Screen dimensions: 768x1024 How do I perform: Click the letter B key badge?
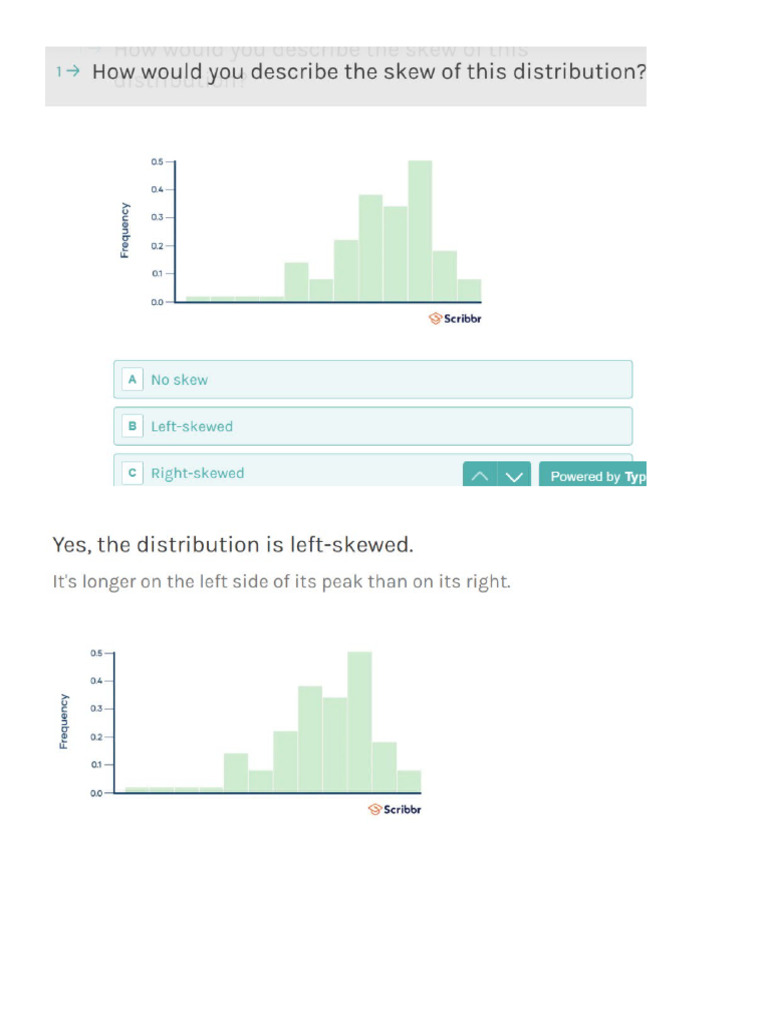coord(132,426)
